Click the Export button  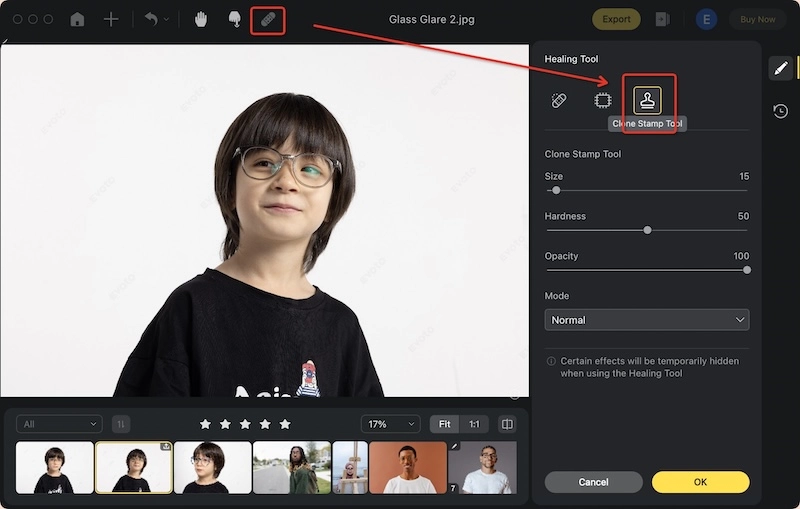pos(616,19)
